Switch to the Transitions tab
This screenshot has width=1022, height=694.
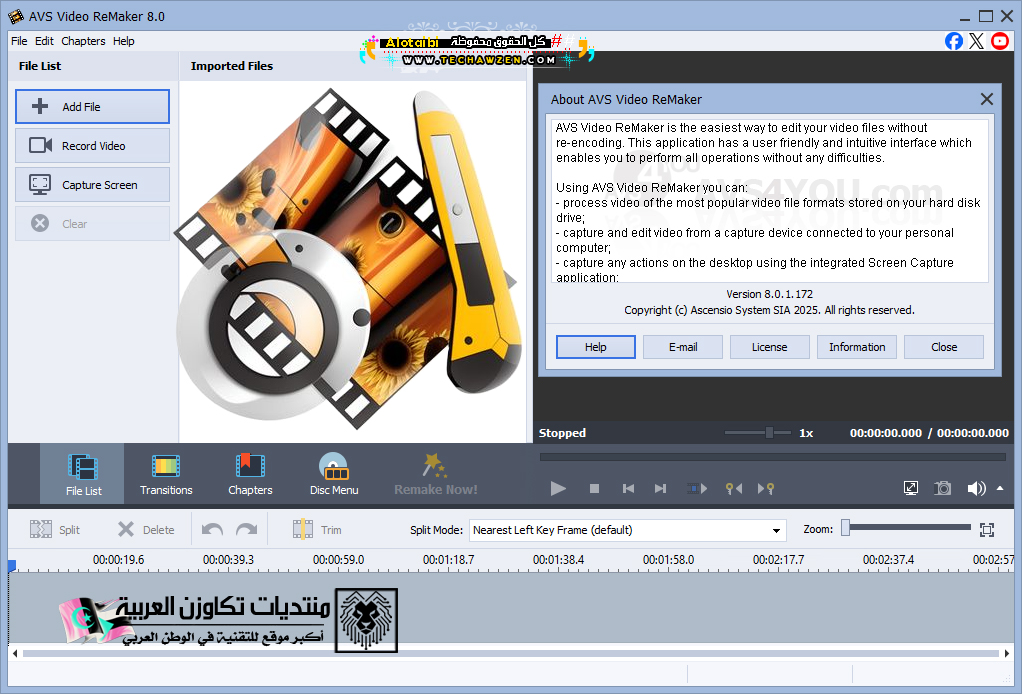(166, 474)
